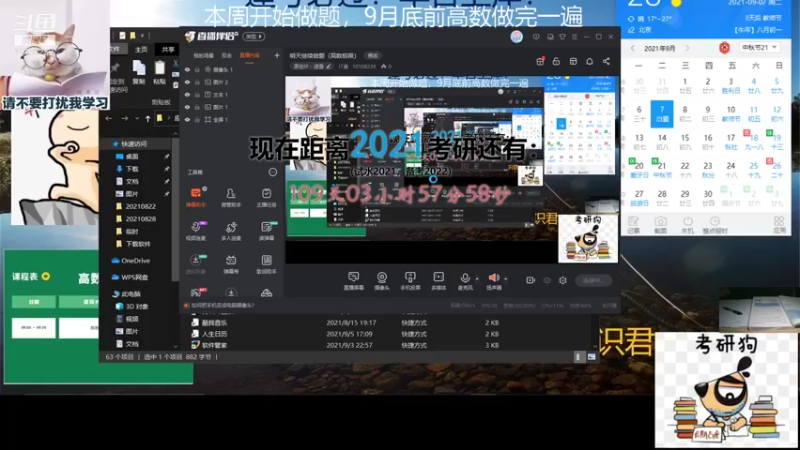
Task: Switch to the first scene tab
Action: tap(204, 55)
